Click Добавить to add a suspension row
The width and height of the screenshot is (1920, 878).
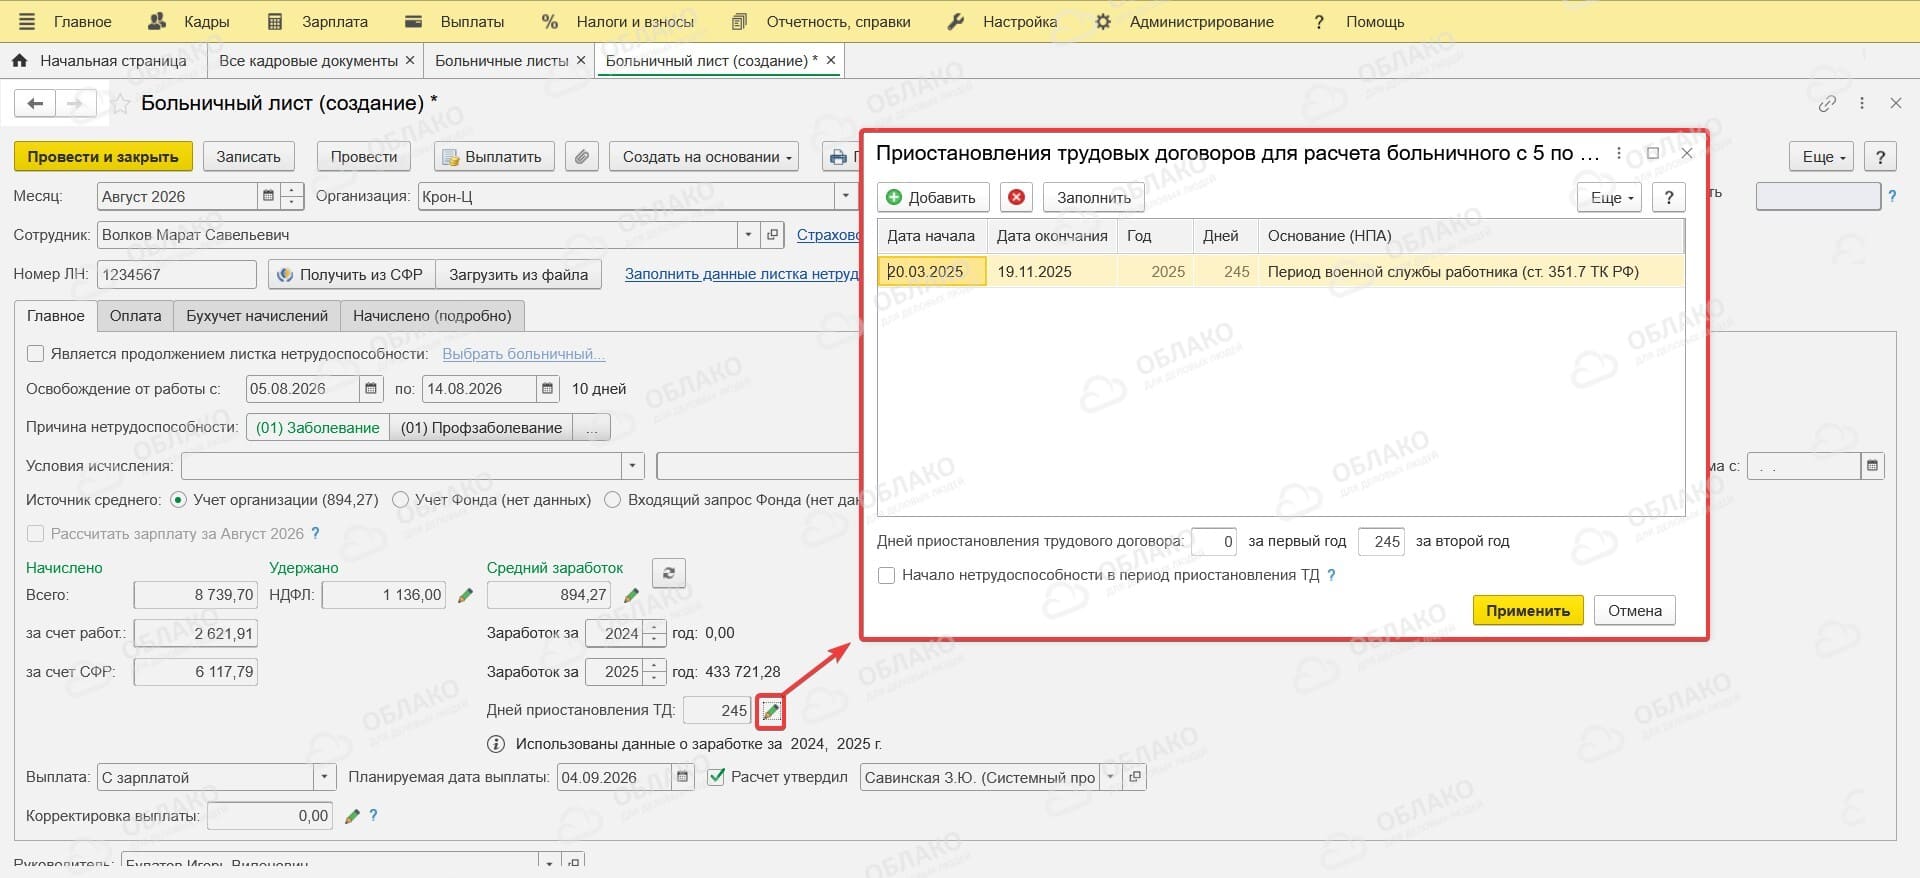point(933,197)
